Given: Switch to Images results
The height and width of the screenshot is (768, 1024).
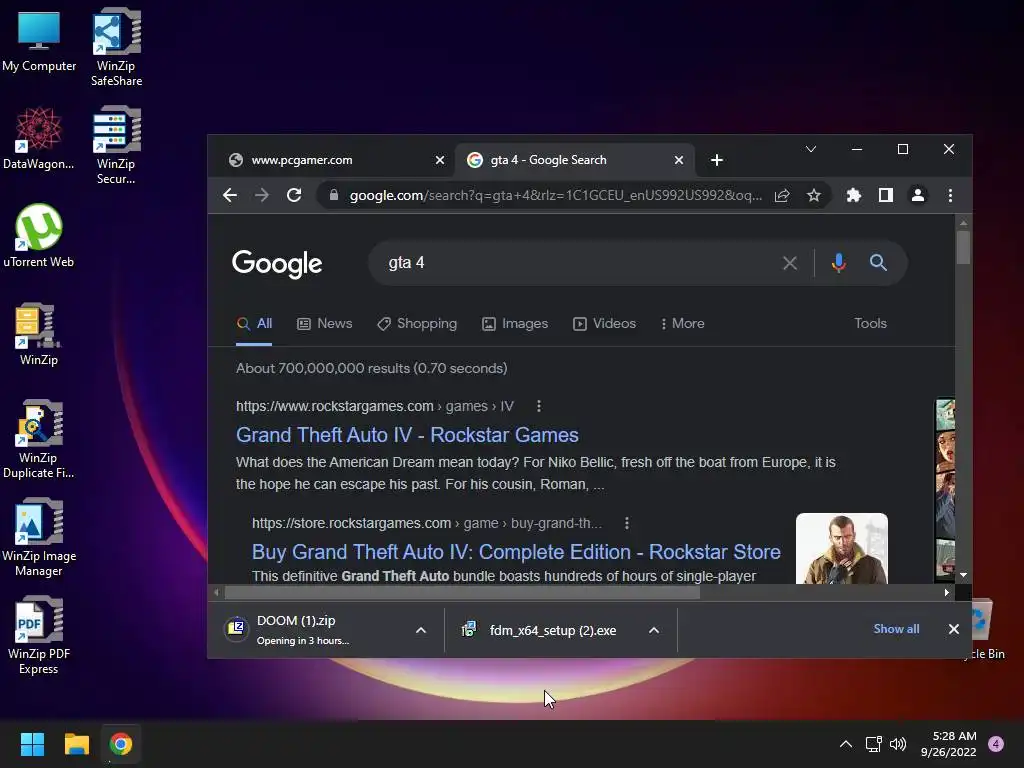Looking at the screenshot, I should pyautogui.click(x=515, y=323).
